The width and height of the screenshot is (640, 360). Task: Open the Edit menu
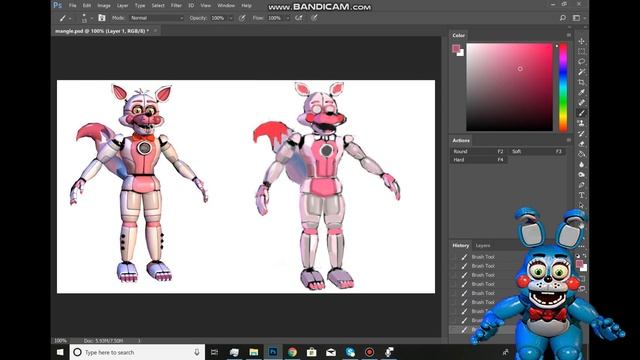pyautogui.click(x=87, y=6)
